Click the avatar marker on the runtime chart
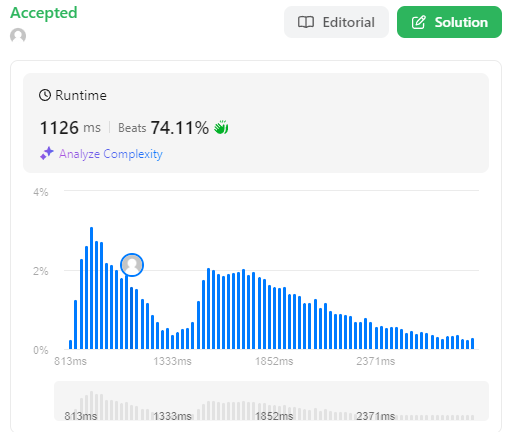The height and width of the screenshot is (432, 514). click(132, 265)
